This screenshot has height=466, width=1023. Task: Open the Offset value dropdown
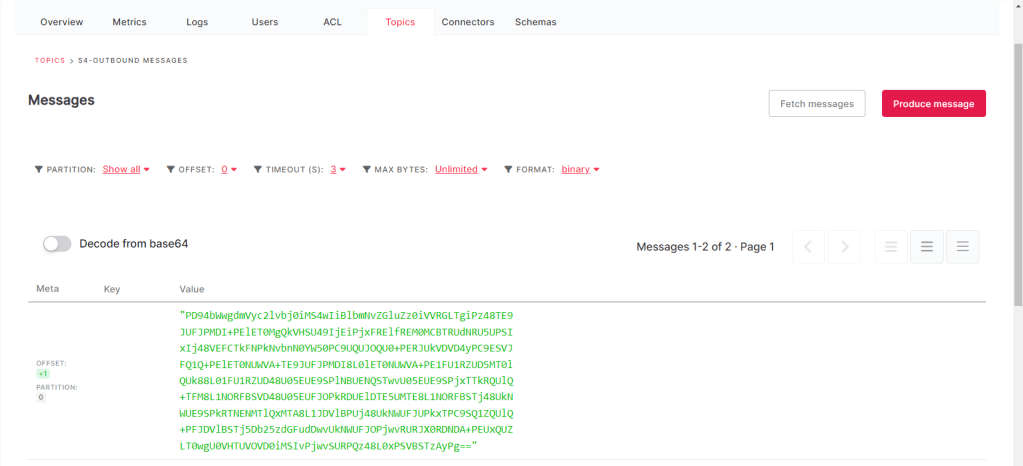pos(229,170)
